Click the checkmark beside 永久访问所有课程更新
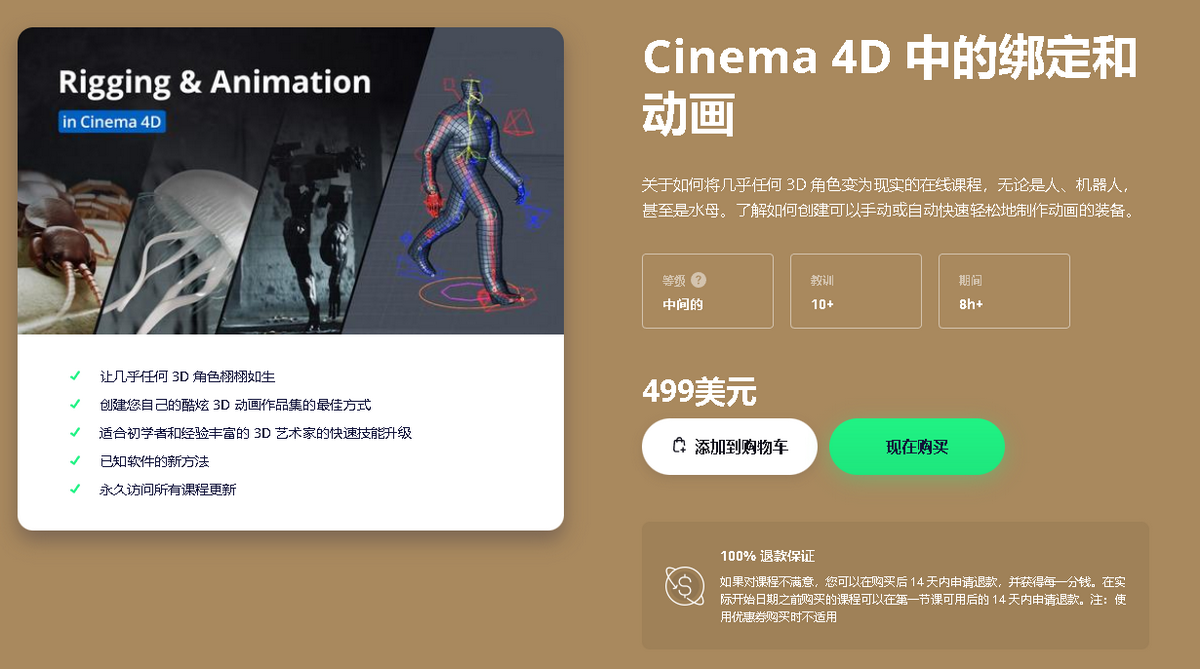 point(75,489)
